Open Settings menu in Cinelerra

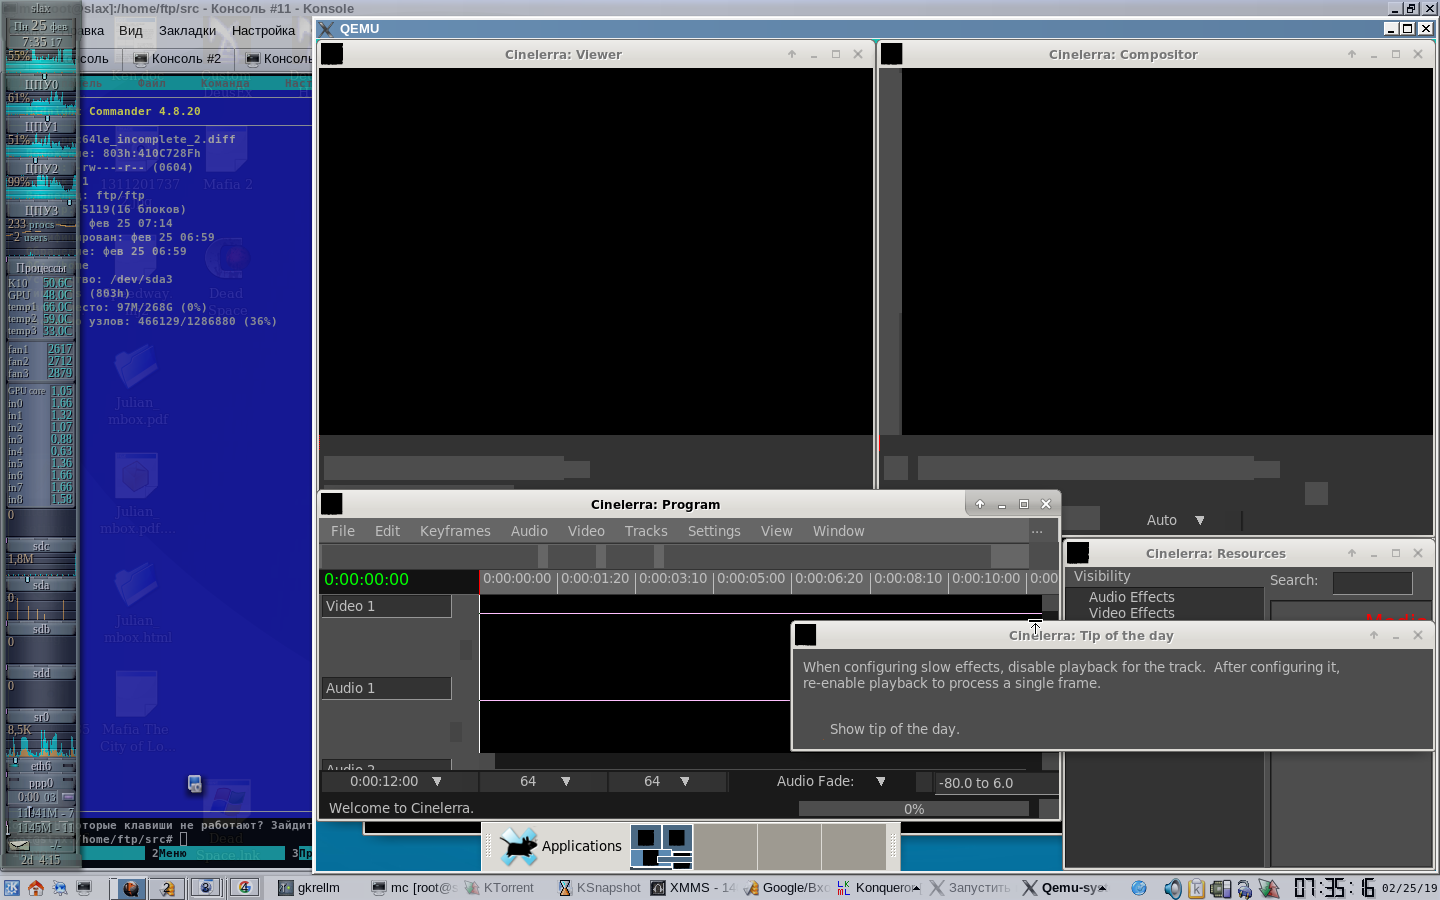(x=714, y=531)
